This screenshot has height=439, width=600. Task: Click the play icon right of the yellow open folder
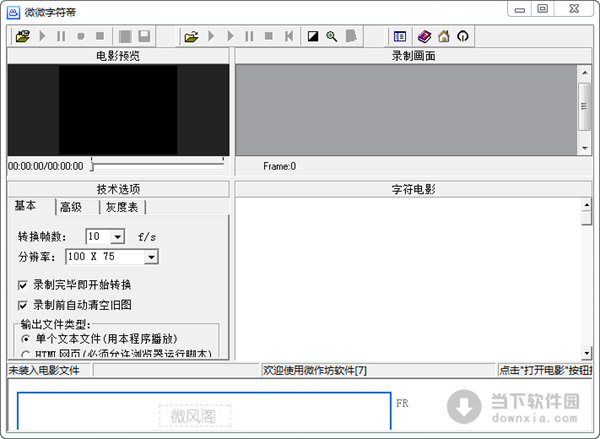[x=211, y=36]
